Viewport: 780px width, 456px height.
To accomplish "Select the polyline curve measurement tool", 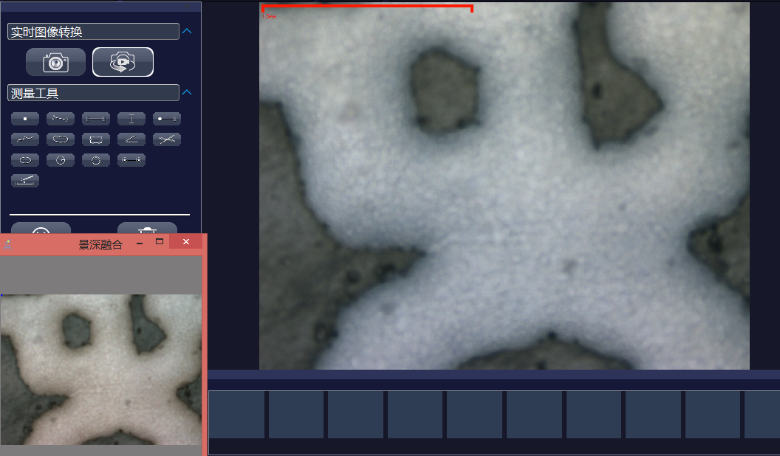I will tap(25, 139).
